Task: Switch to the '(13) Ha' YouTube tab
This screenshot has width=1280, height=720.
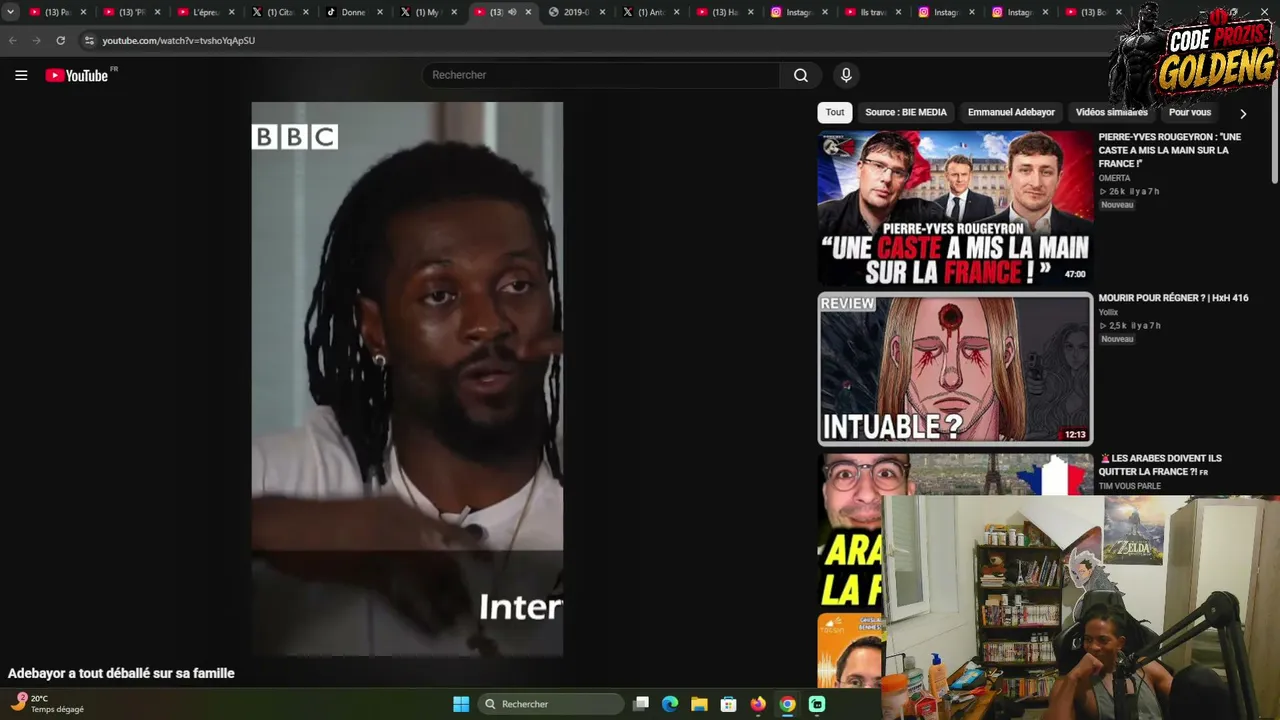Action: point(723,12)
